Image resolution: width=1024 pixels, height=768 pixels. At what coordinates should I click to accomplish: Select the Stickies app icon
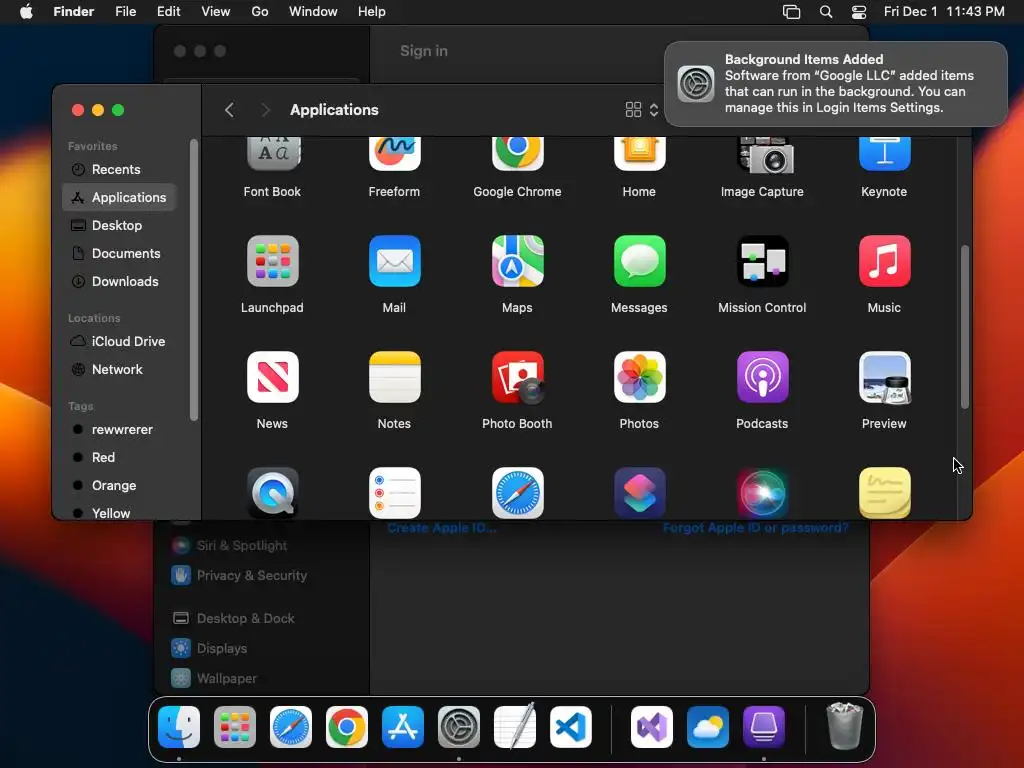[x=884, y=493]
